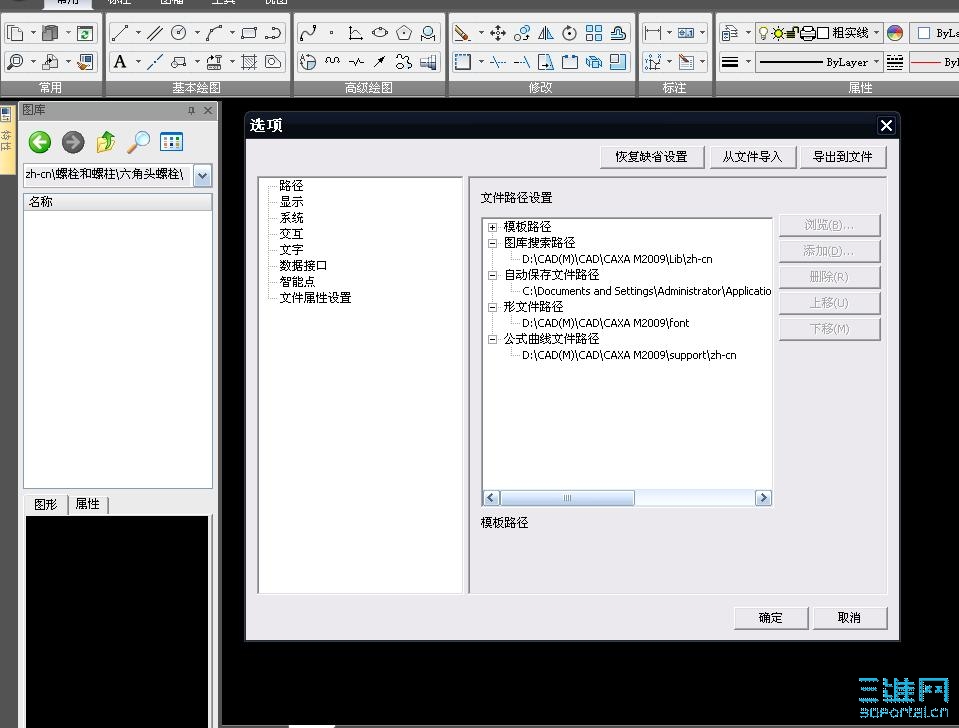Confirm with the 确定 button

771,618
